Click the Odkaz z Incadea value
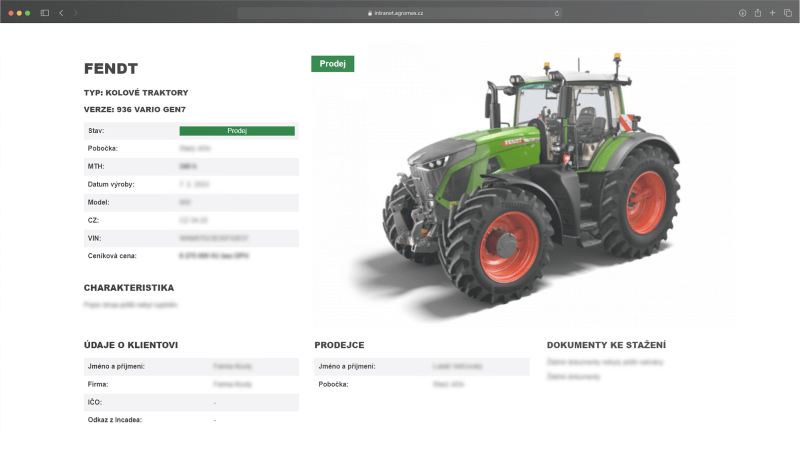 pos(215,420)
